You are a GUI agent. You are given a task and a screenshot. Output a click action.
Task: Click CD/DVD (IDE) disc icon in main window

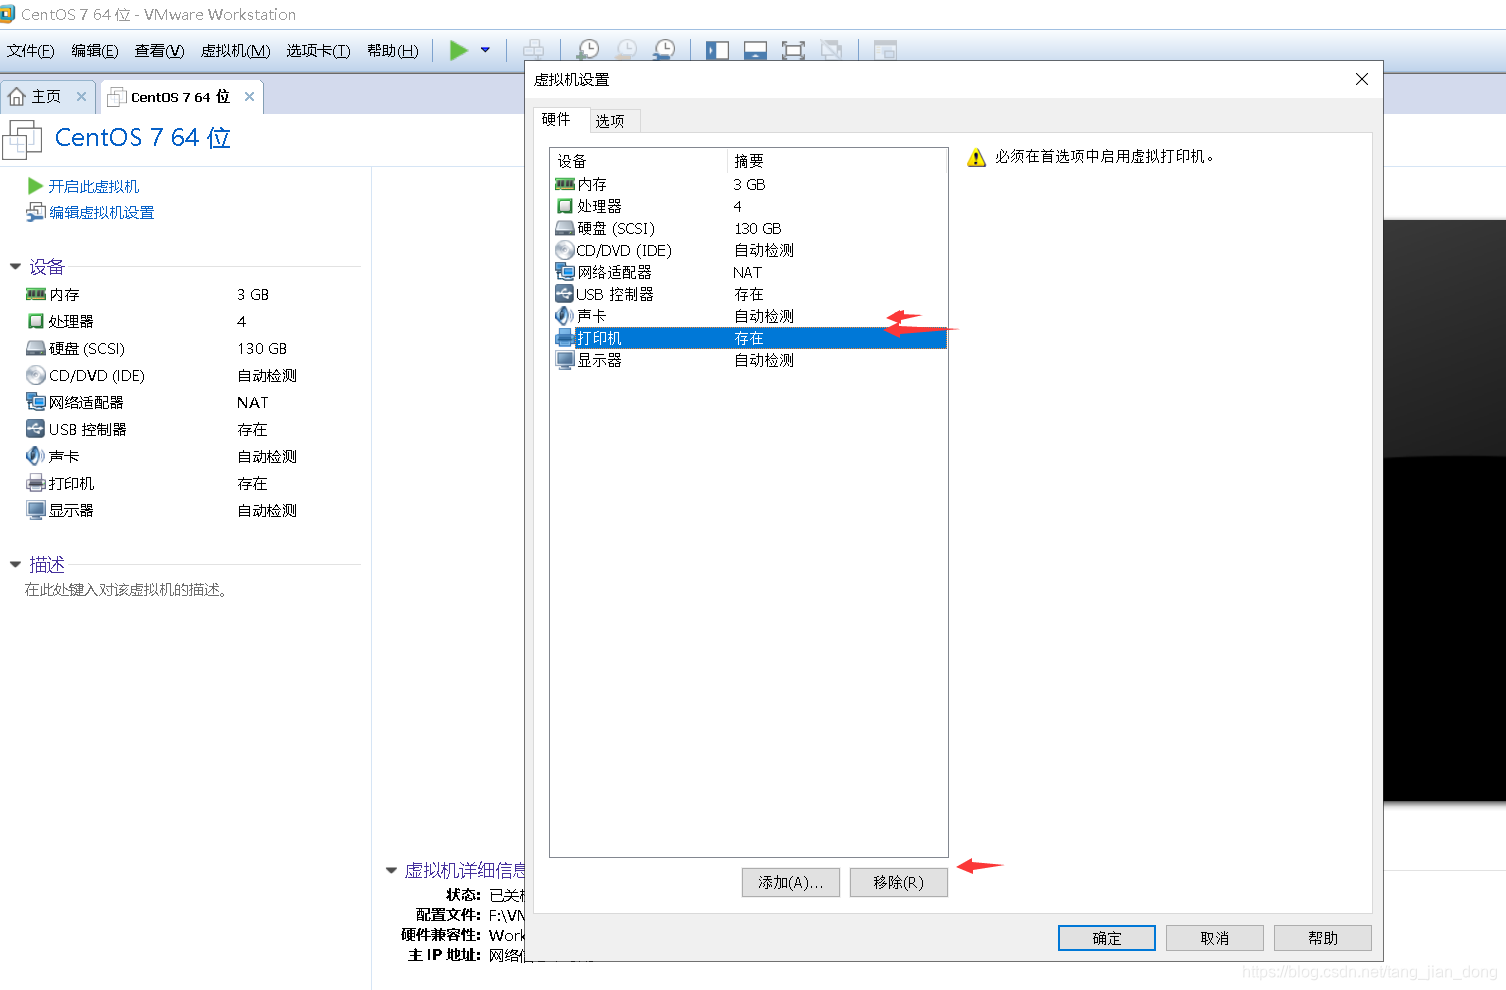pos(36,375)
